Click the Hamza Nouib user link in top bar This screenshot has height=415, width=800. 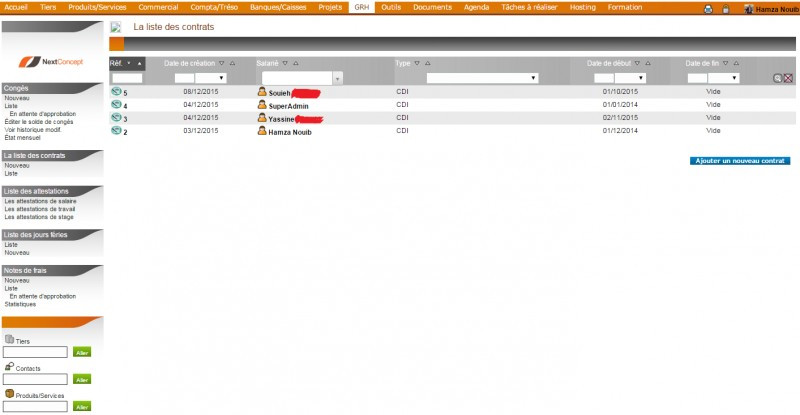[x=777, y=9]
